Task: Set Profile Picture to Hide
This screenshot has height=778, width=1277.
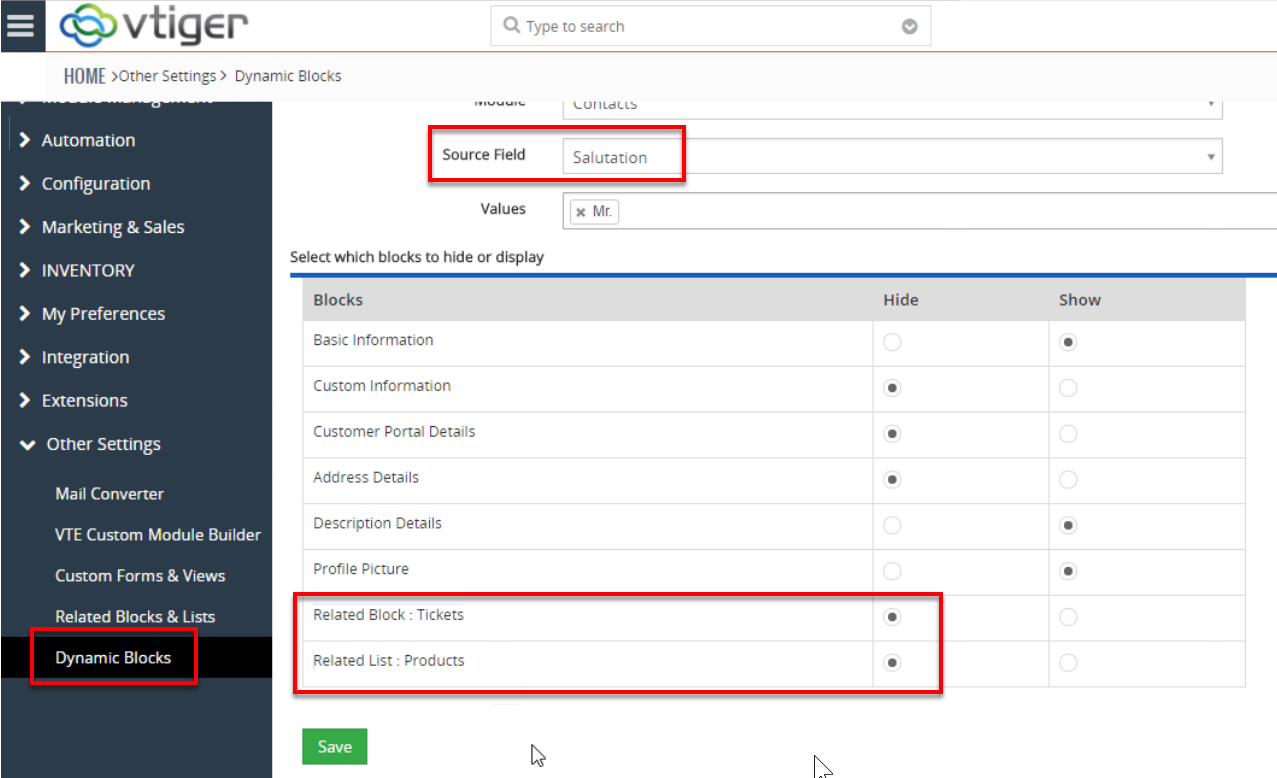Action: (x=892, y=571)
